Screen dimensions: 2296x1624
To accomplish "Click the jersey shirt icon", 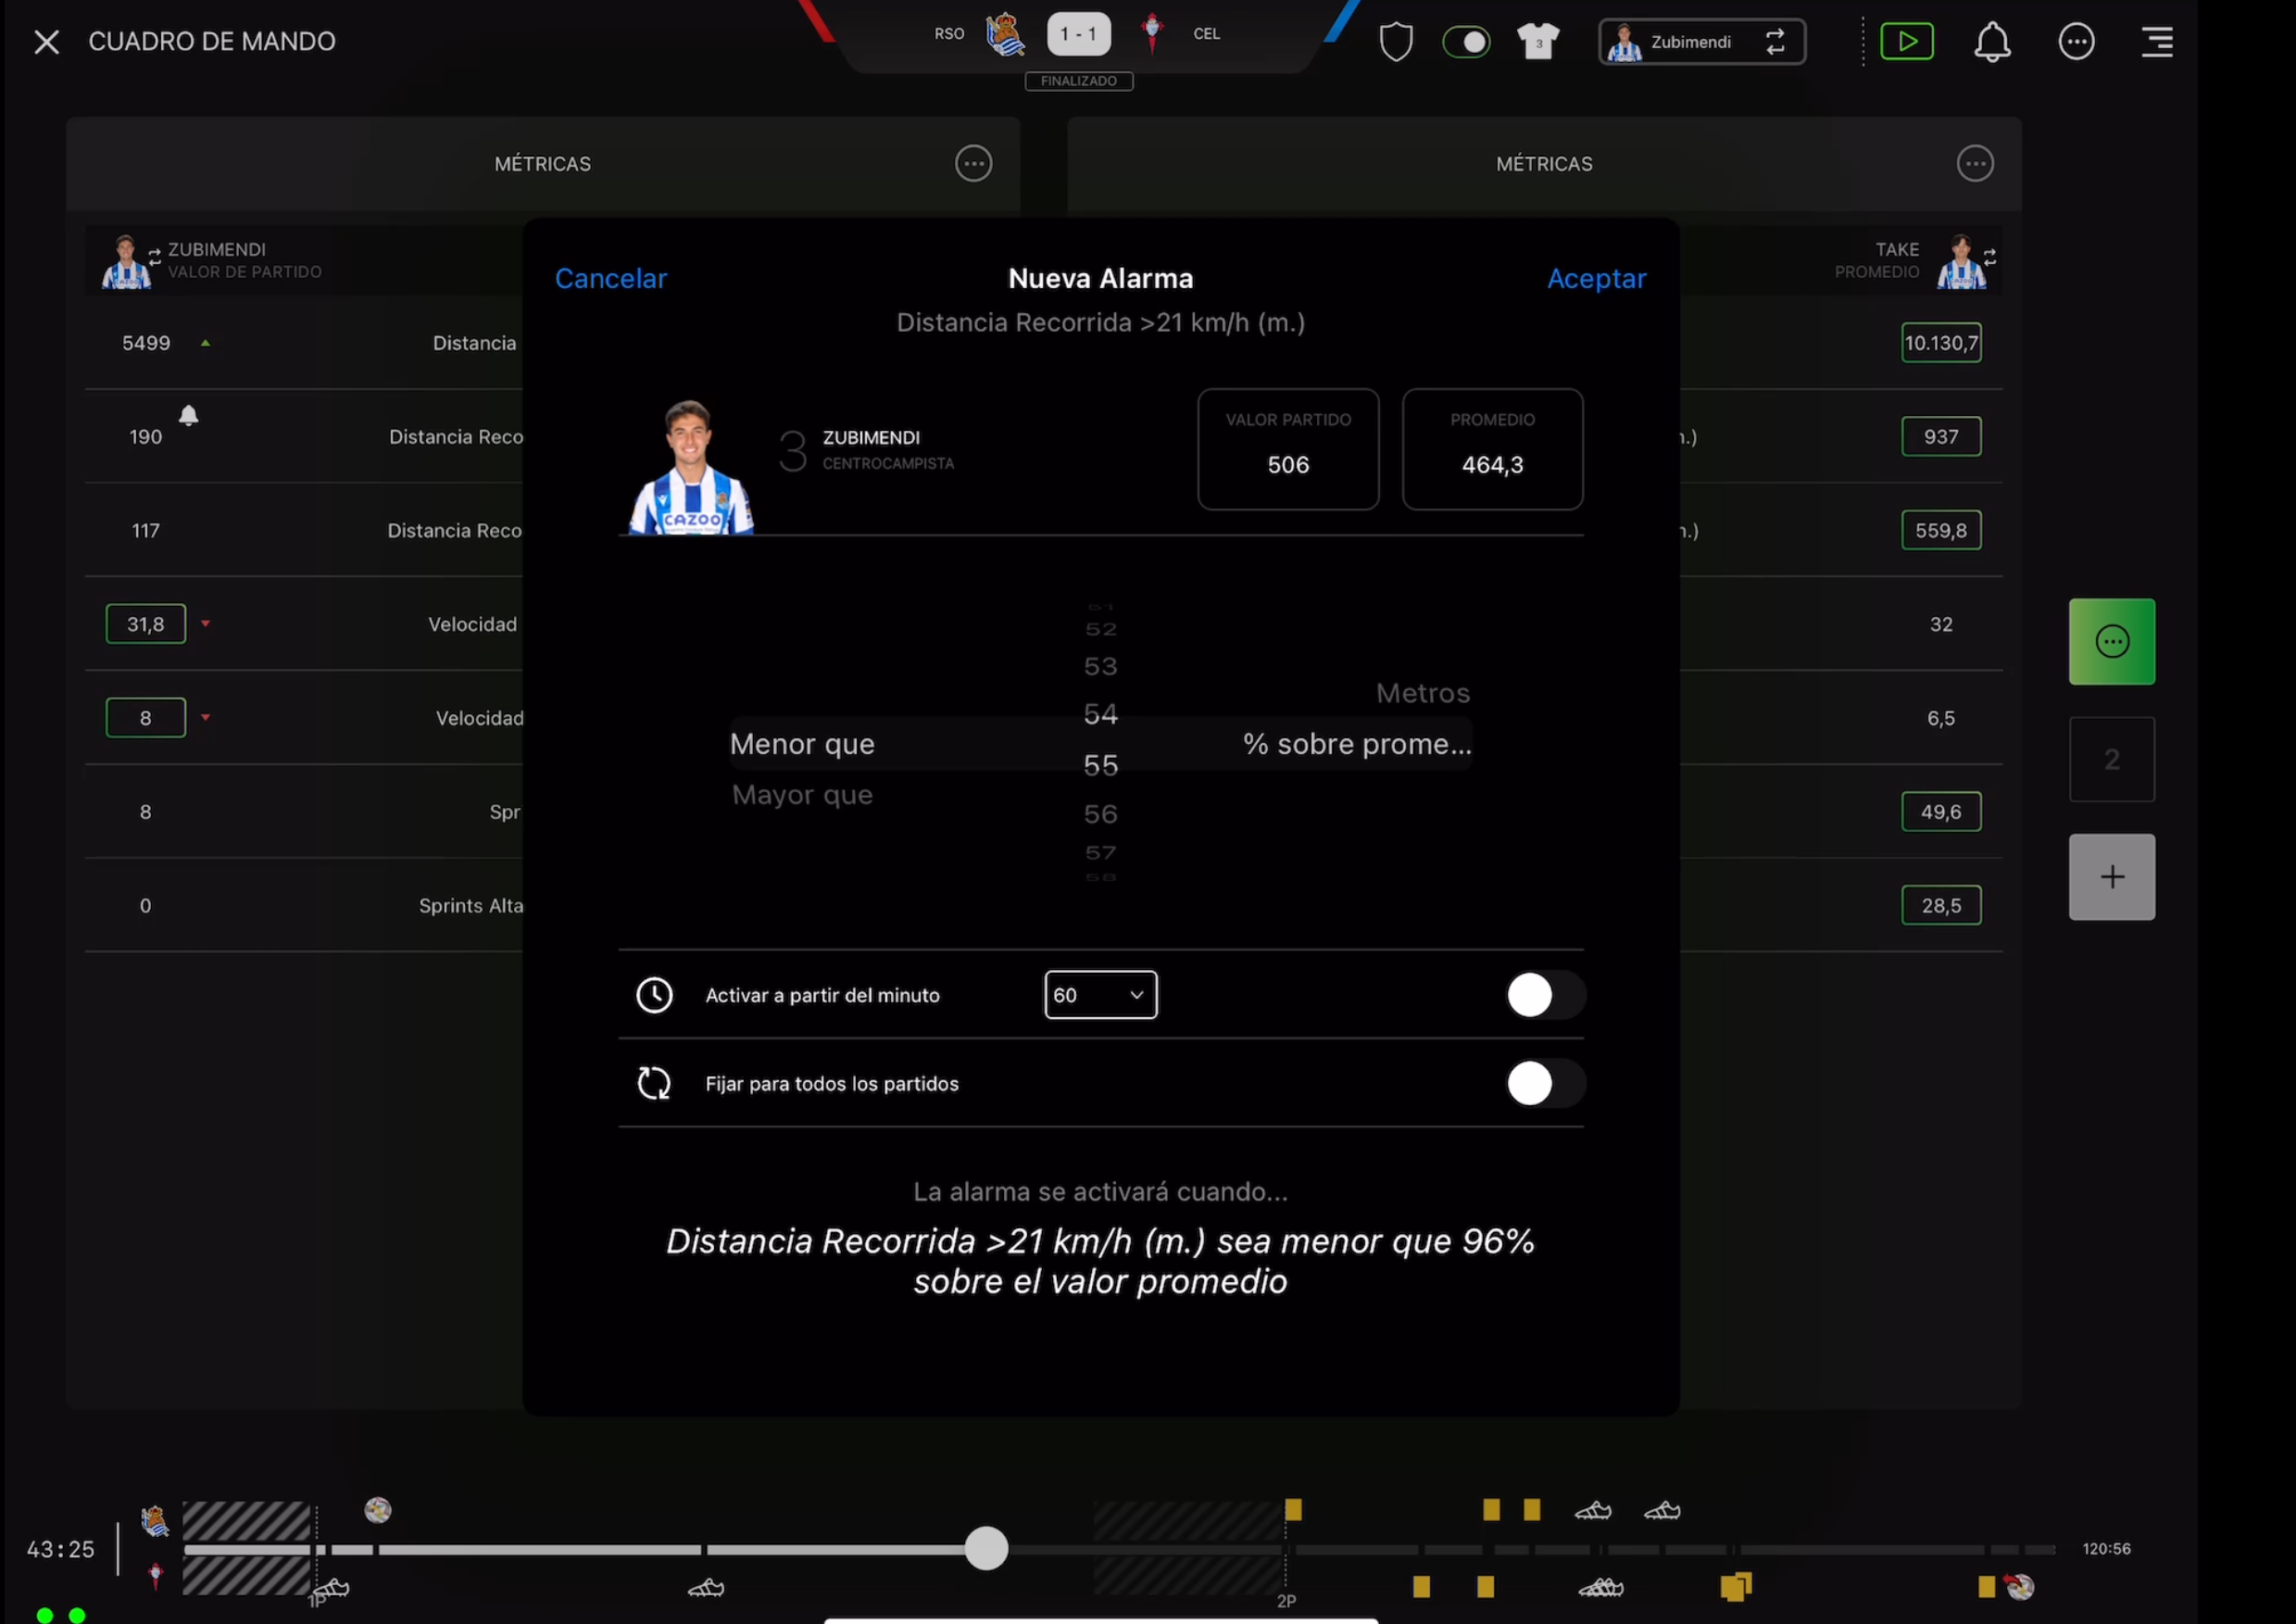I will [x=1537, y=42].
